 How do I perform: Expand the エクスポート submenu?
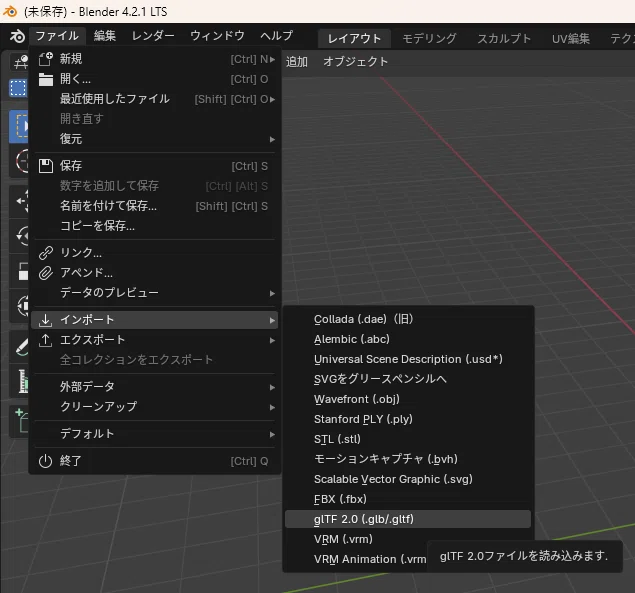click(154, 340)
